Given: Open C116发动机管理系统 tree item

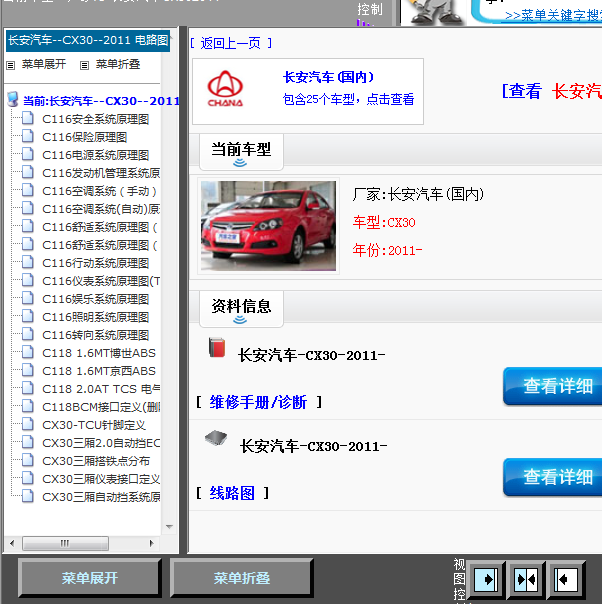Looking at the screenshot, I should 101,173.
